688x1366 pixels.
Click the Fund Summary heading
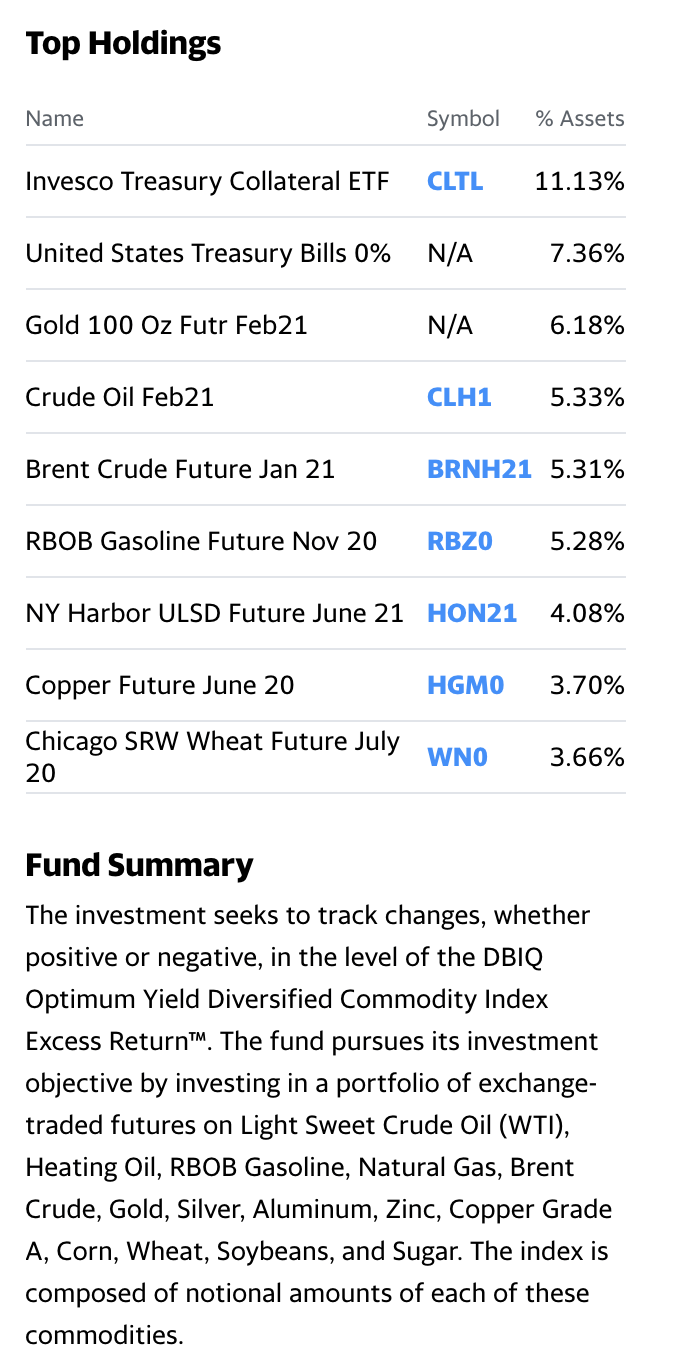point(139,865)
